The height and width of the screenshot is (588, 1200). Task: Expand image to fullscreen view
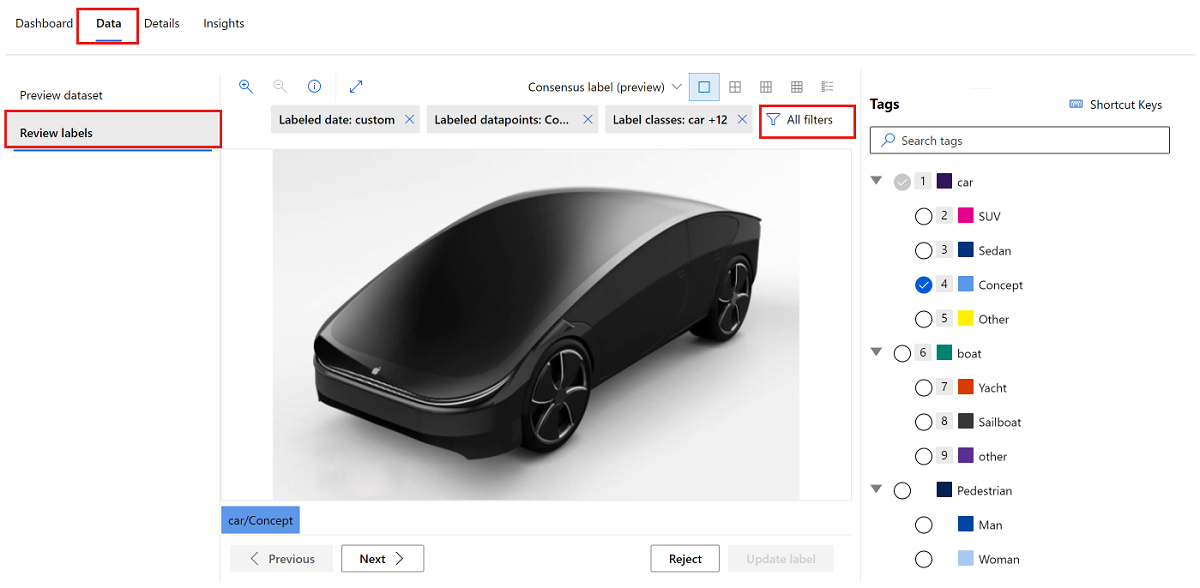point(356,86)
